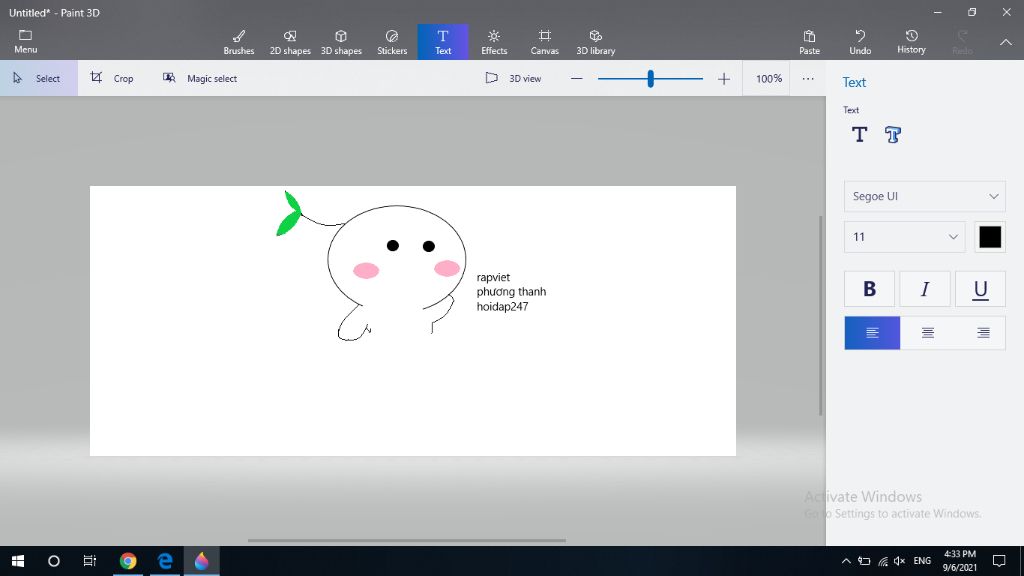Show hidden system tray icons
The width and height of the screenshot is (1024, 576).
846,561
